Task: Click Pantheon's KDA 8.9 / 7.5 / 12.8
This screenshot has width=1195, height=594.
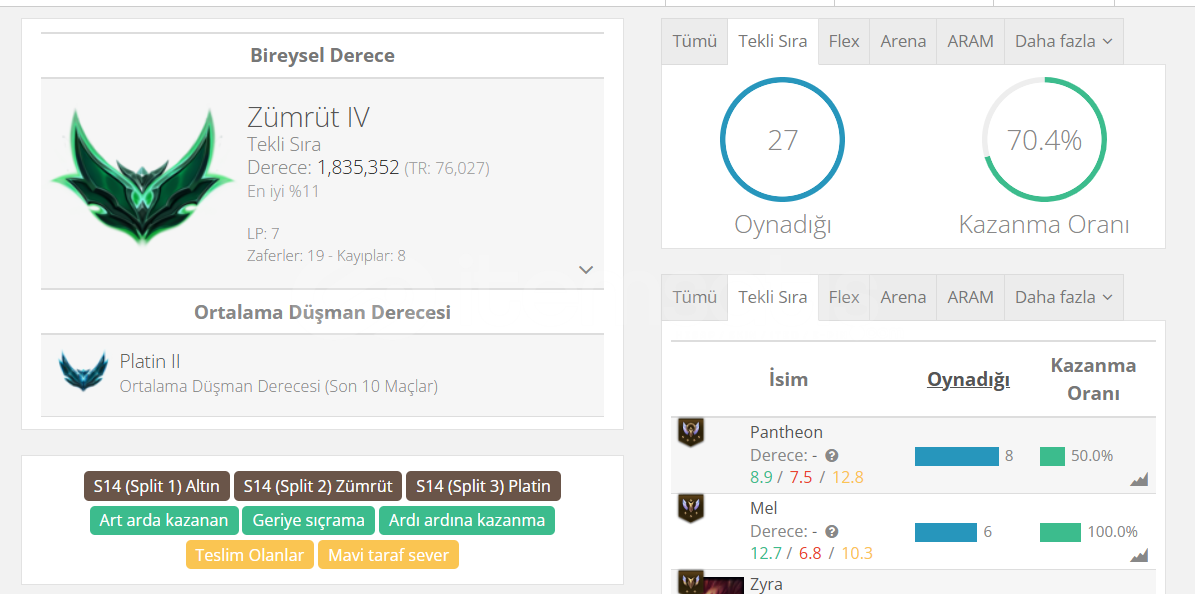Action: (x=806, y=477)
